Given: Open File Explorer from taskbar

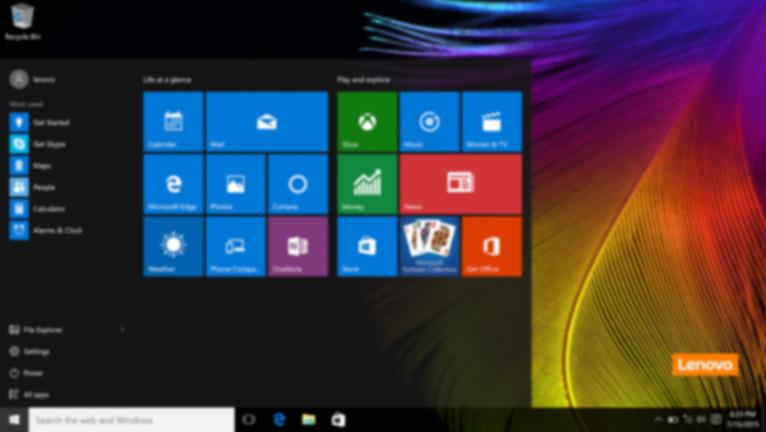Looking at the screenshot, I should coord(309,420).
